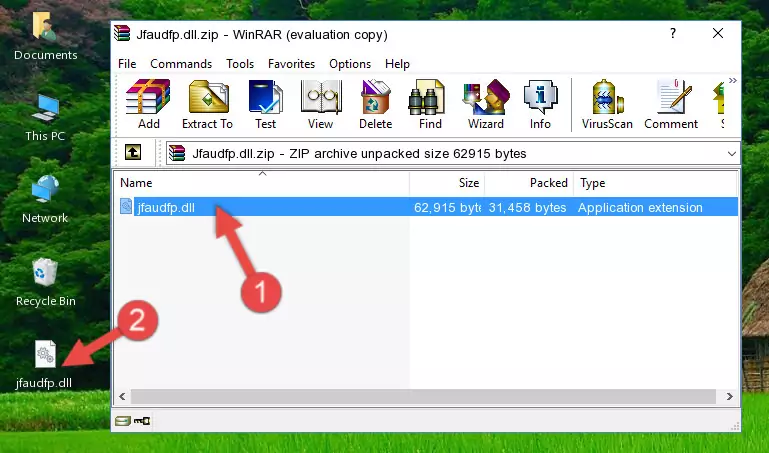Expand hidden toolbar buttons chevron
Viewport: 769px width, 453px height.
click(732, 80)
